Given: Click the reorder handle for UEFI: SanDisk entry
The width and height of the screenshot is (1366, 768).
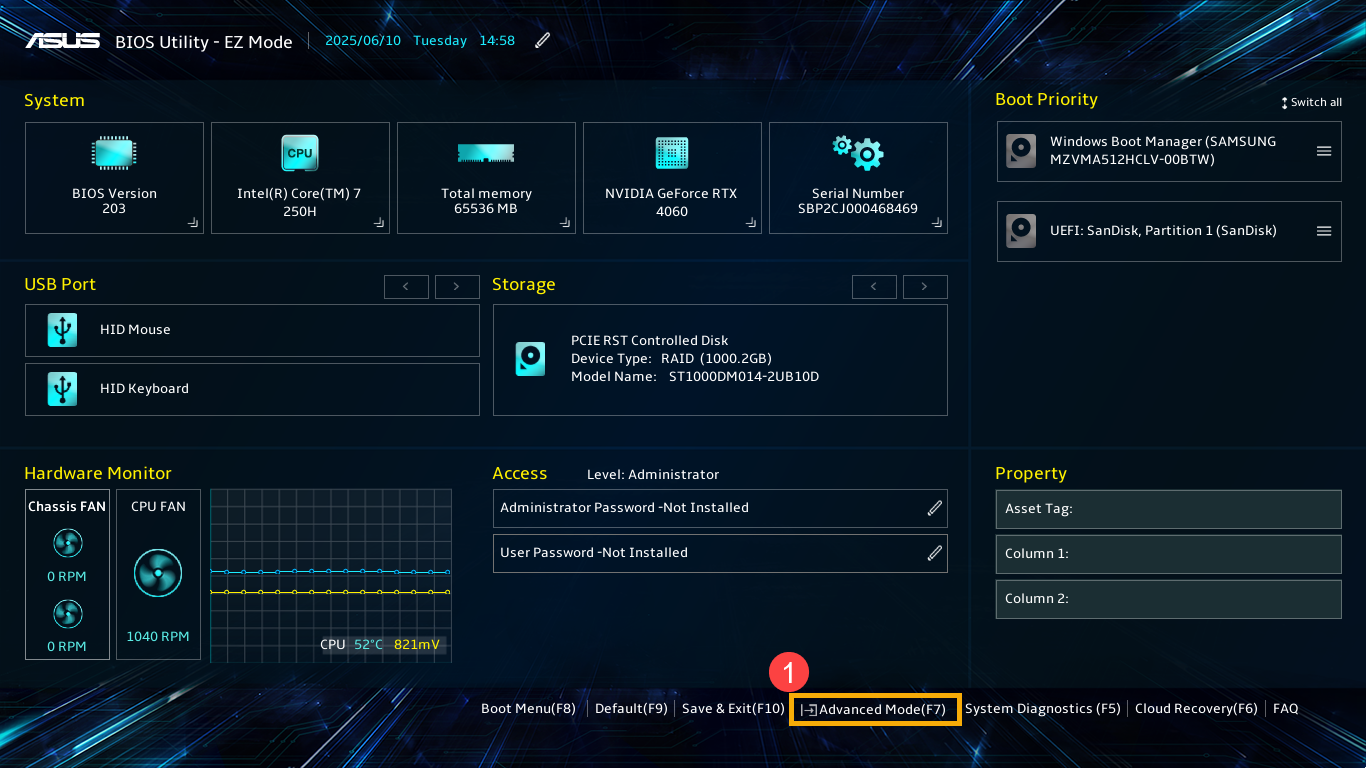Looking at the screenshot, I should 1324,231.
